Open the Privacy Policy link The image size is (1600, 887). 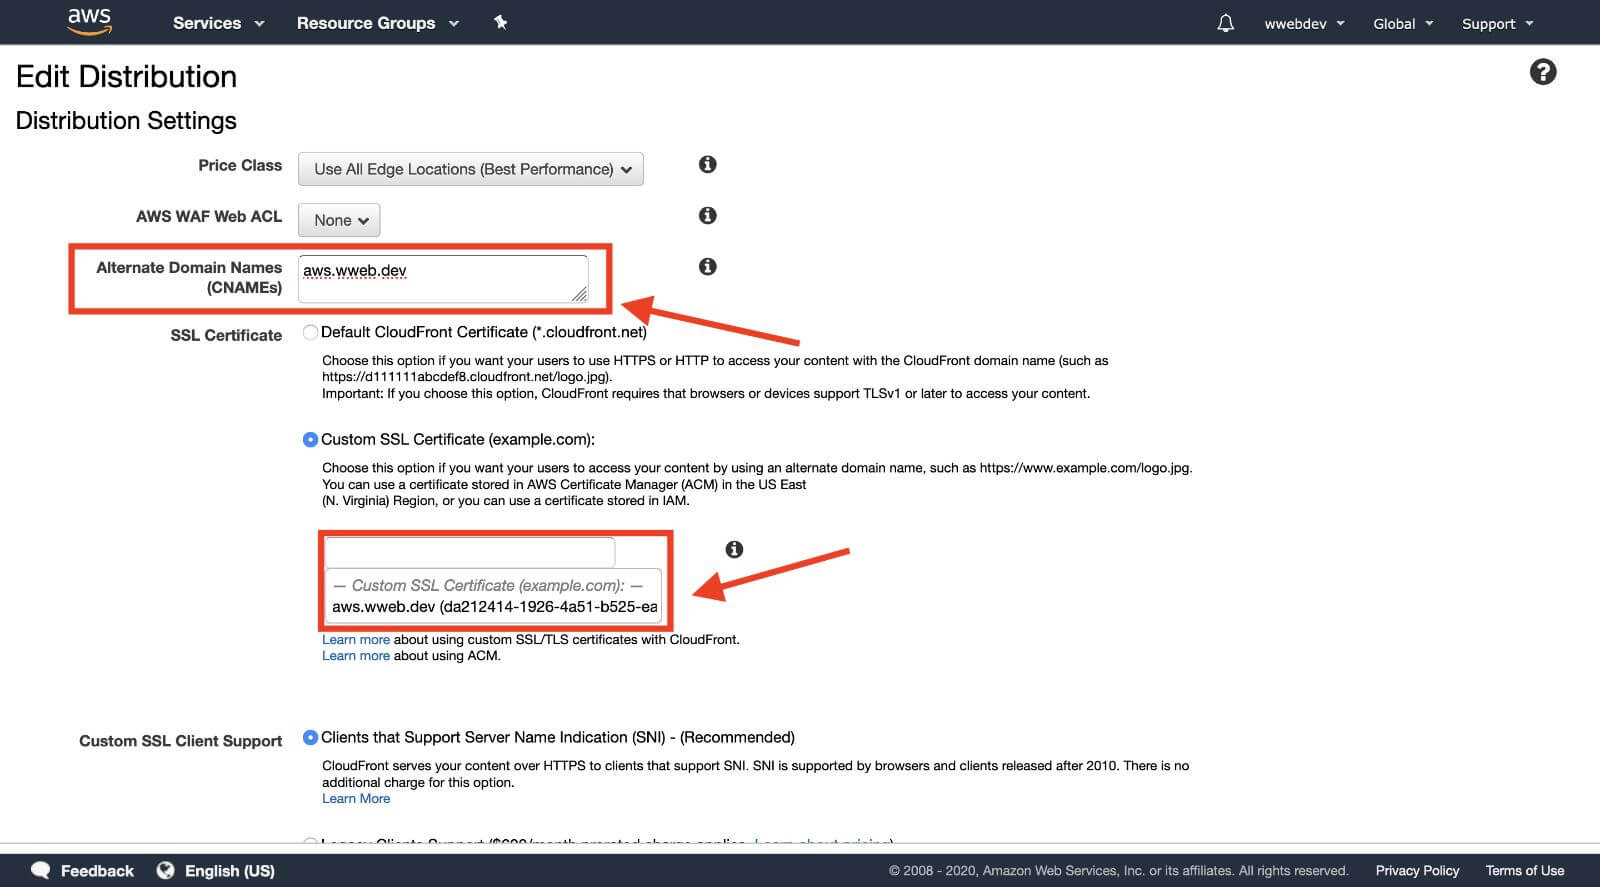[x=1417, y=870]
